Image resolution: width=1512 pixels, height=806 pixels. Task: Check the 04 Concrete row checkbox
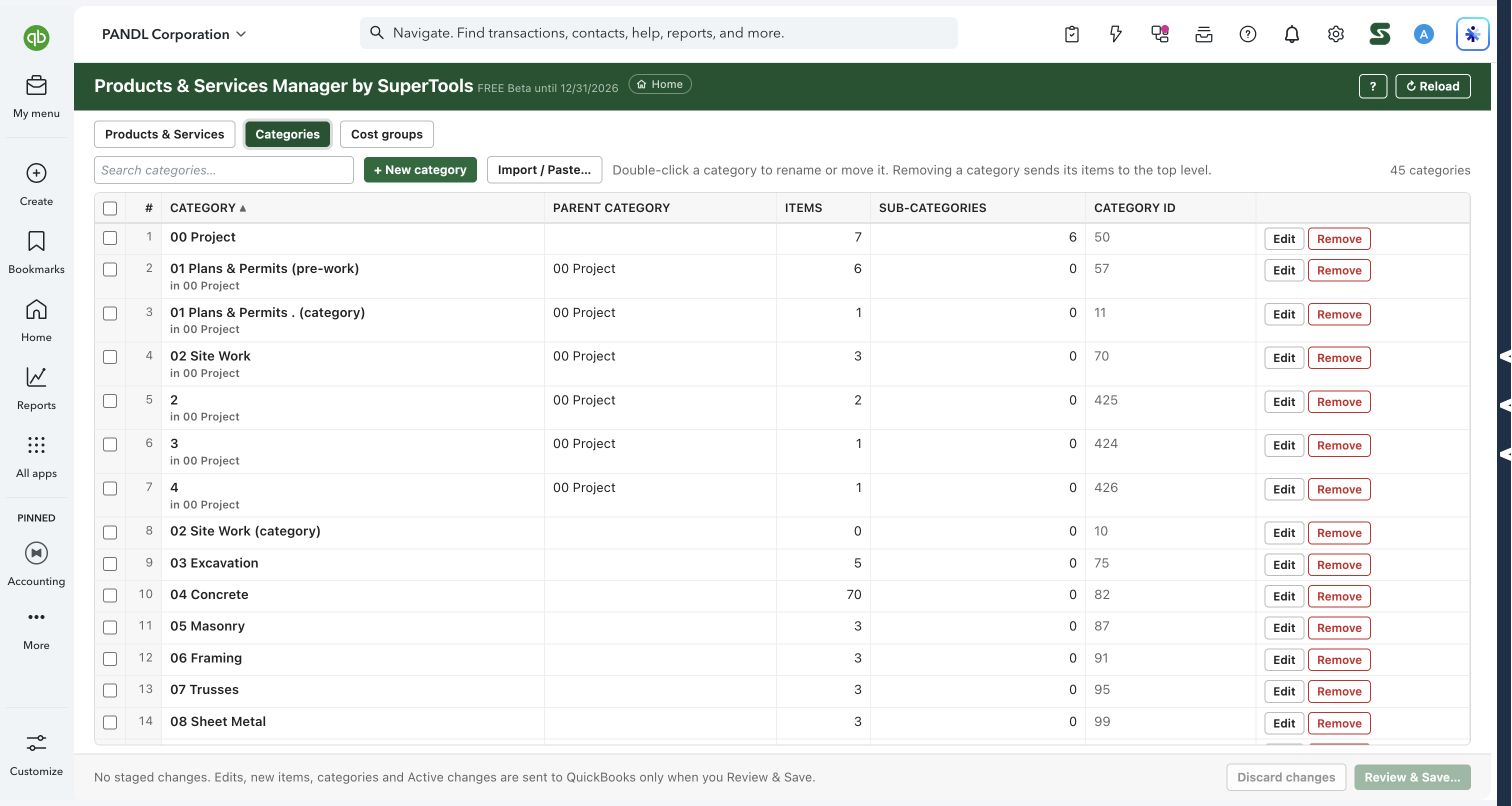tap(110, 595)
